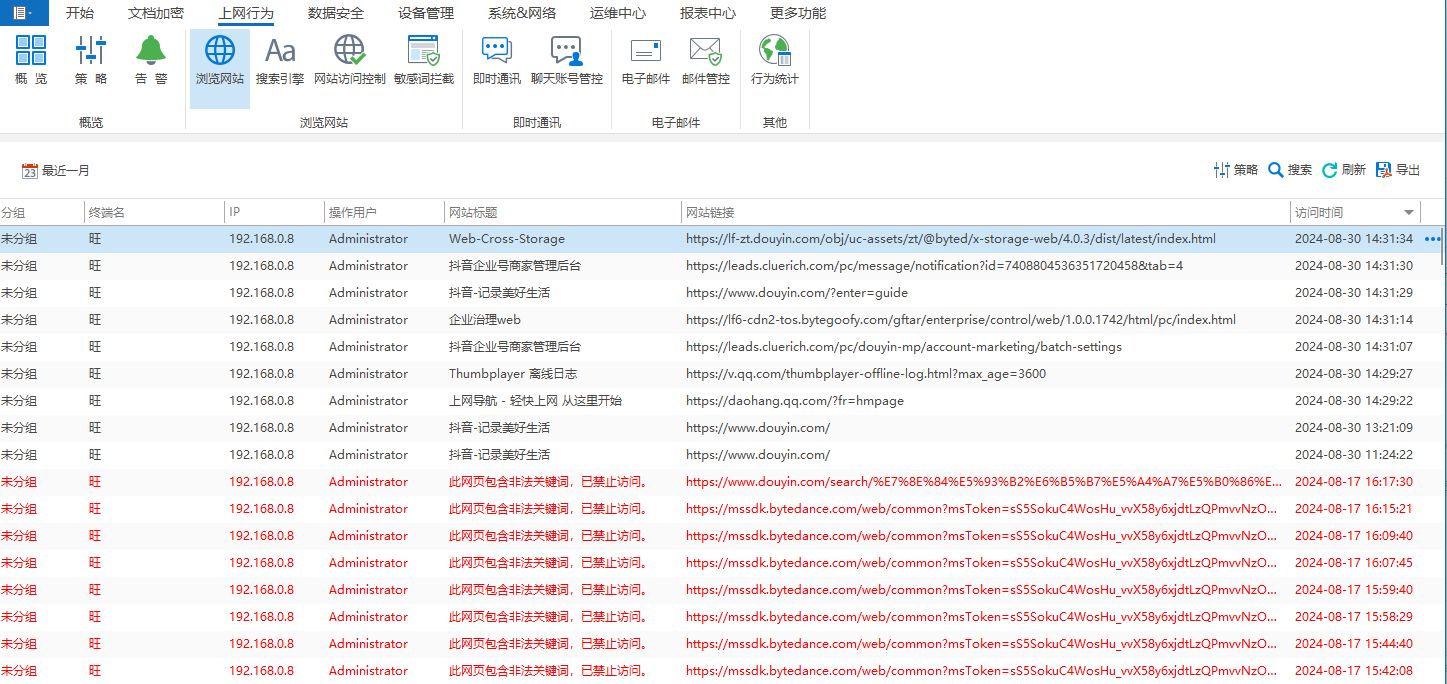Click the three-dots more icon on first row
The width and height of the screenshot is (1447, 684).
click(x=1432, y=239)
